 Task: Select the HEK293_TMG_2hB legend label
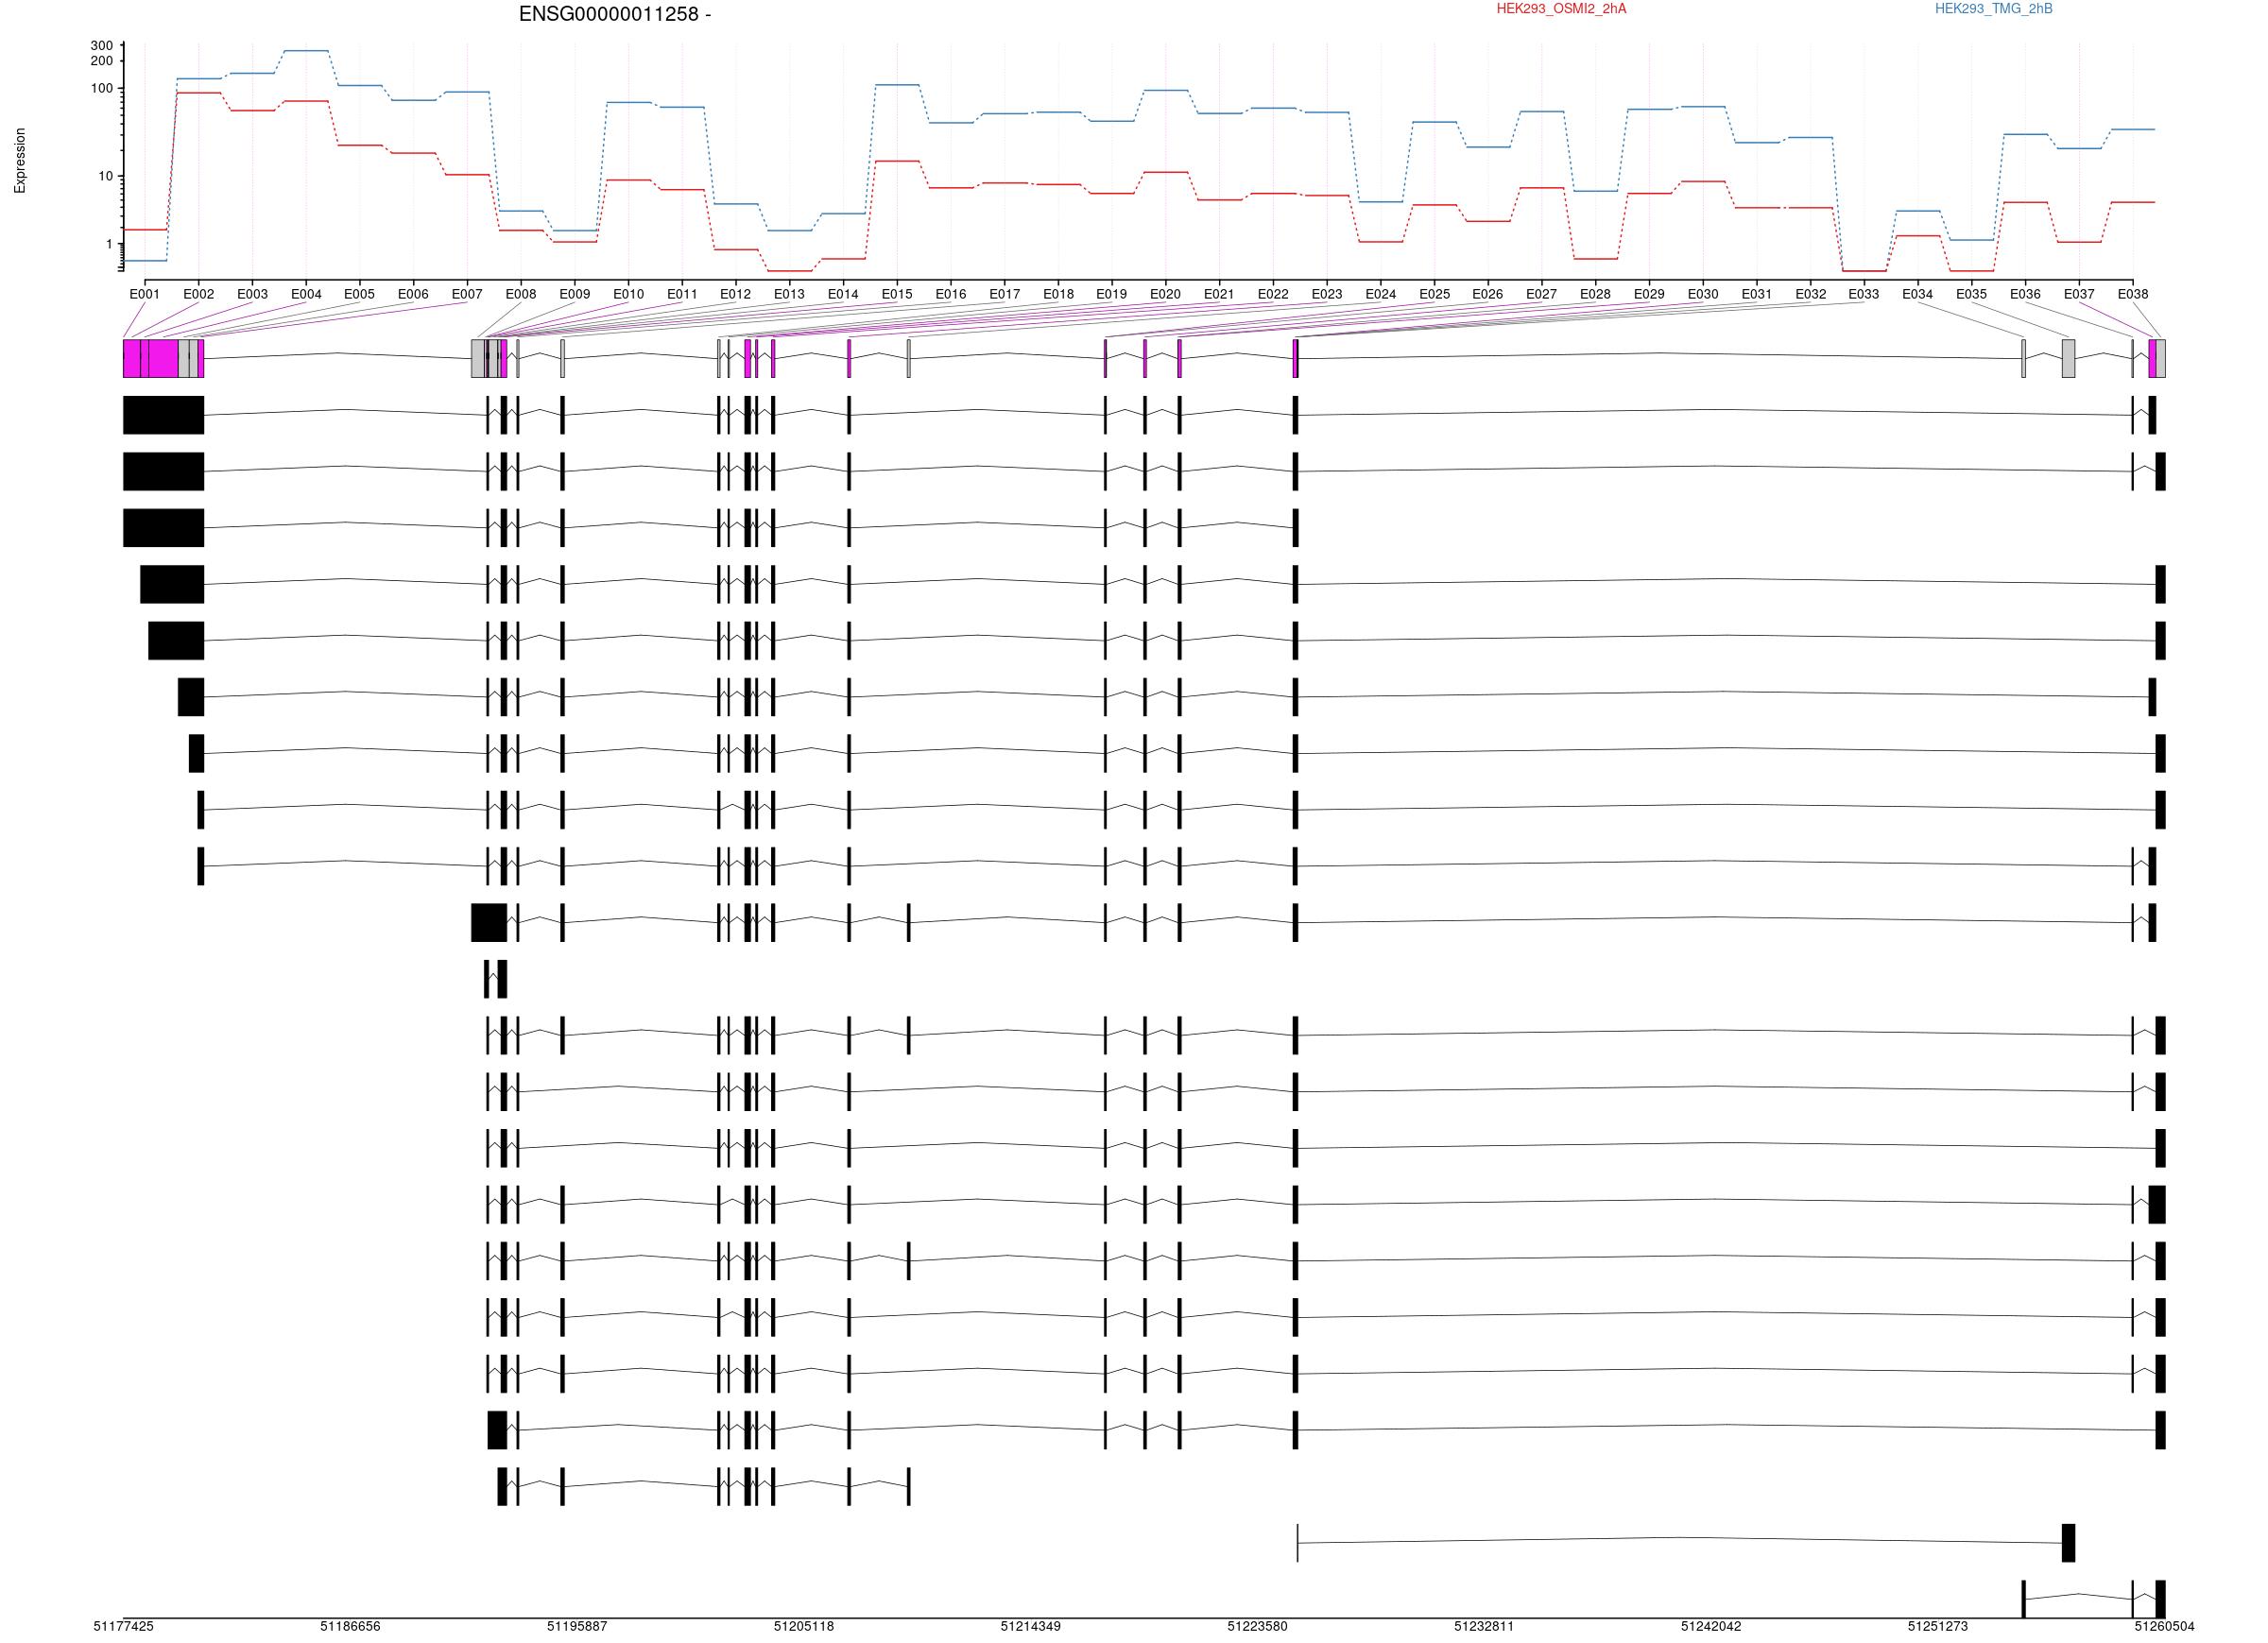(x=1993, y=9)
